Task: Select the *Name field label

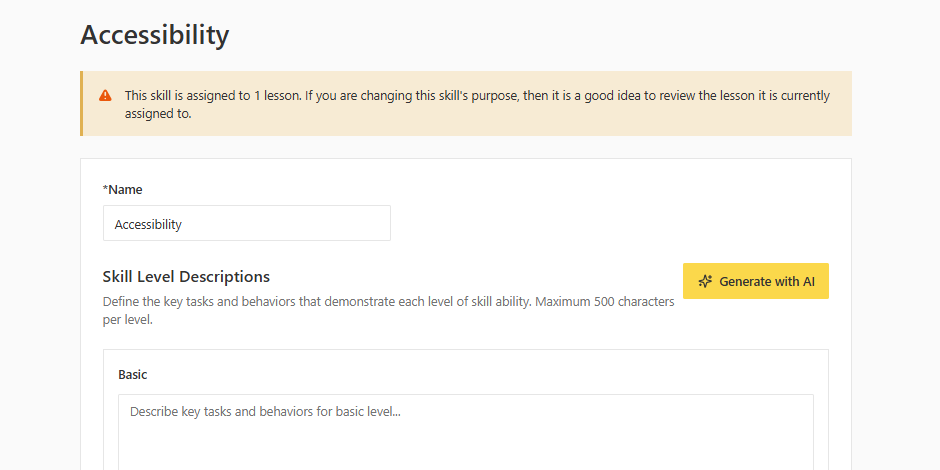Action: [x=125, y=189]
